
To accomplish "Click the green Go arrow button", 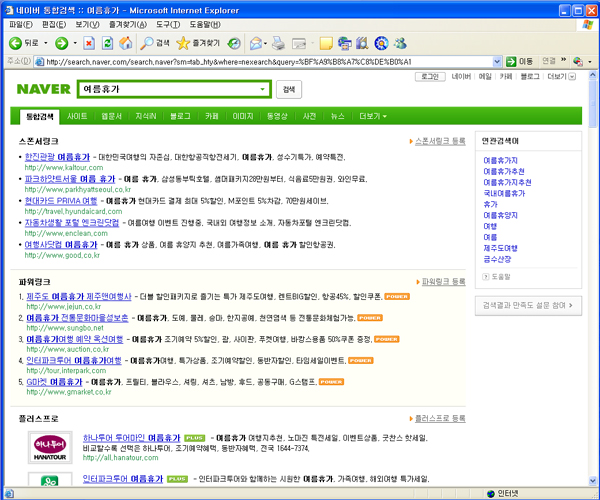I will click(511, 61).
